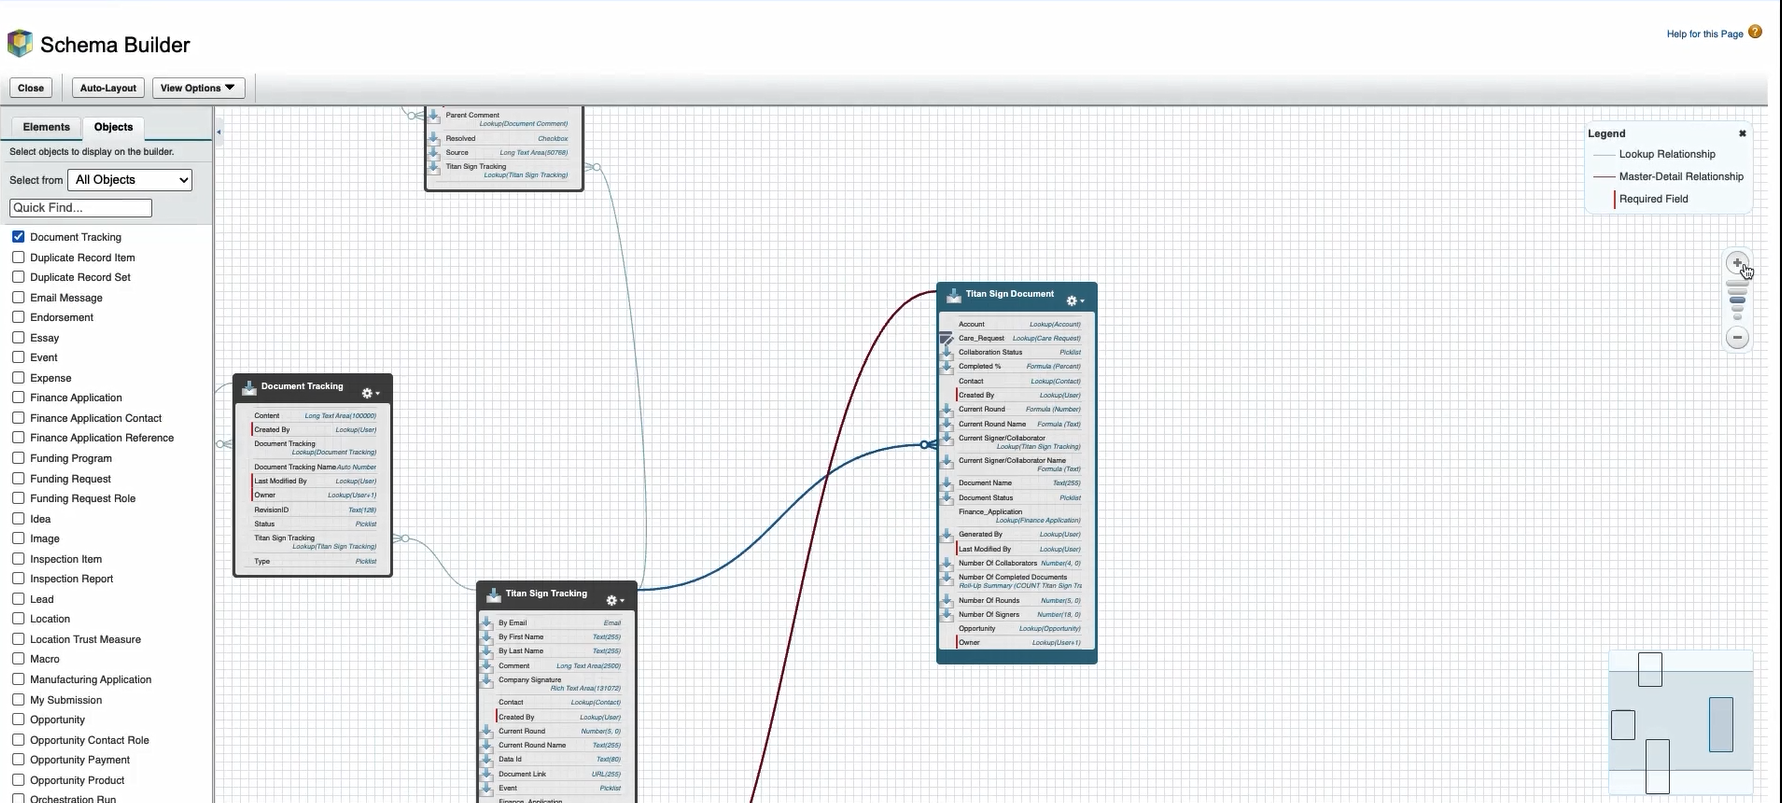
Task: Click the Titan Sign Tracking object header icon
Action: click(493, 595)
